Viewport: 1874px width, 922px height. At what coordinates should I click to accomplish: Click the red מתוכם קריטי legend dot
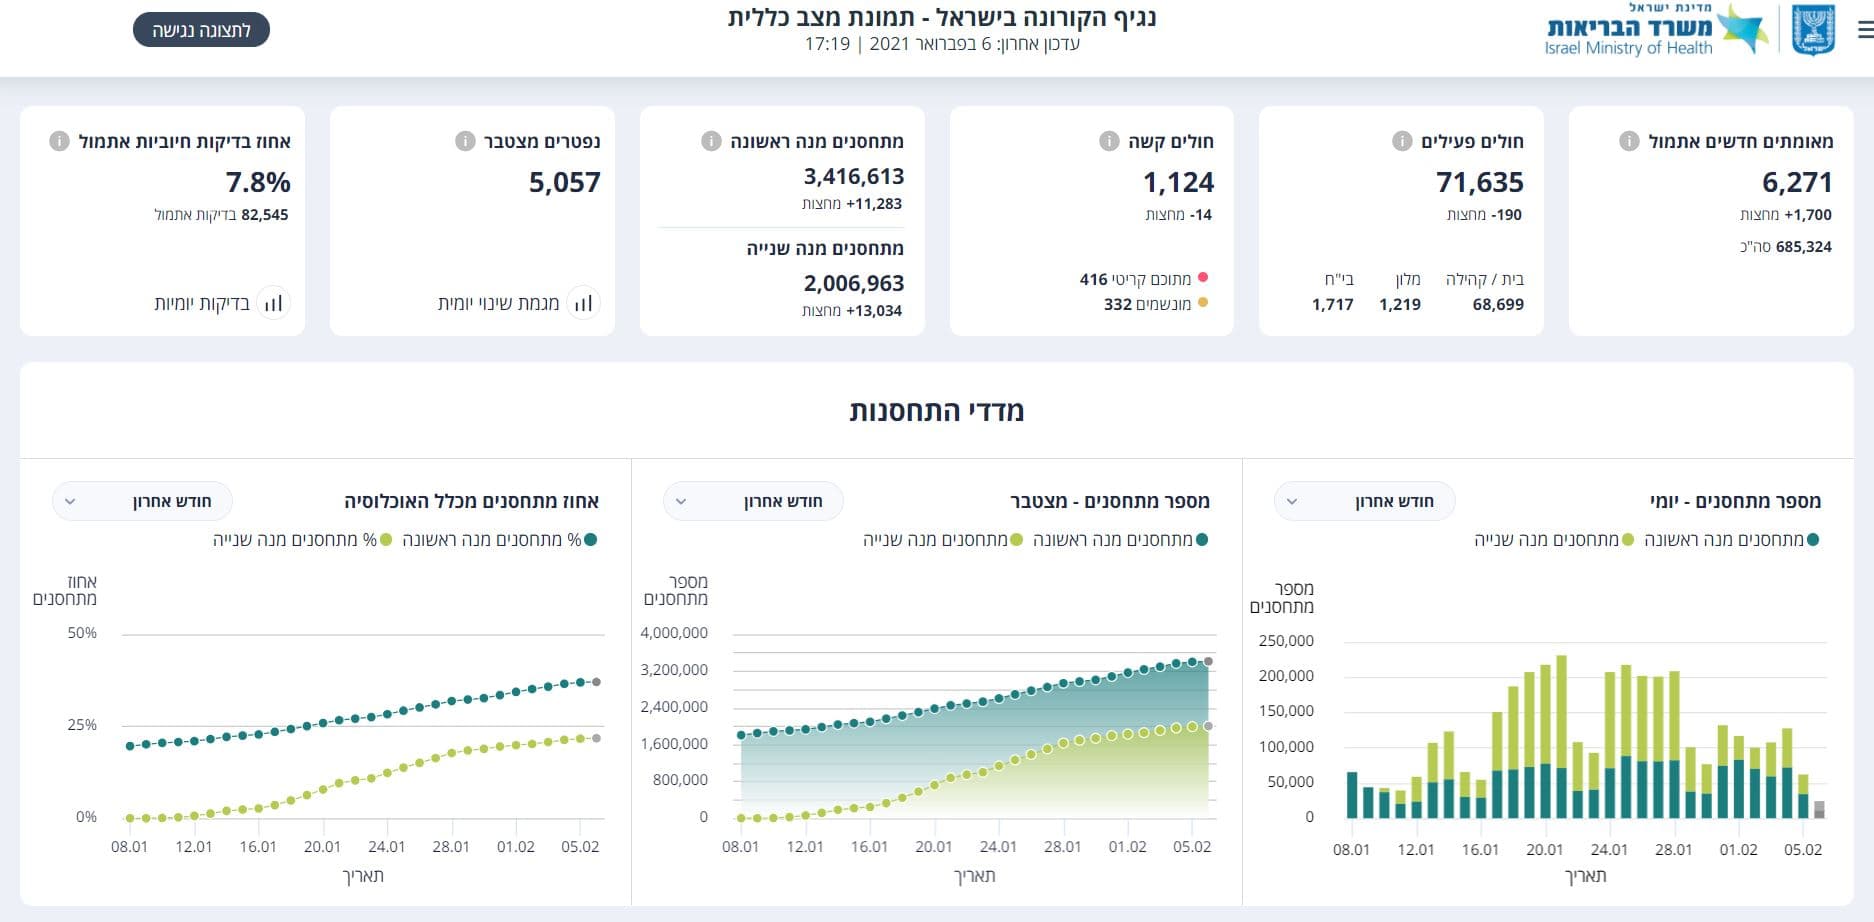tap(1203, 278)
